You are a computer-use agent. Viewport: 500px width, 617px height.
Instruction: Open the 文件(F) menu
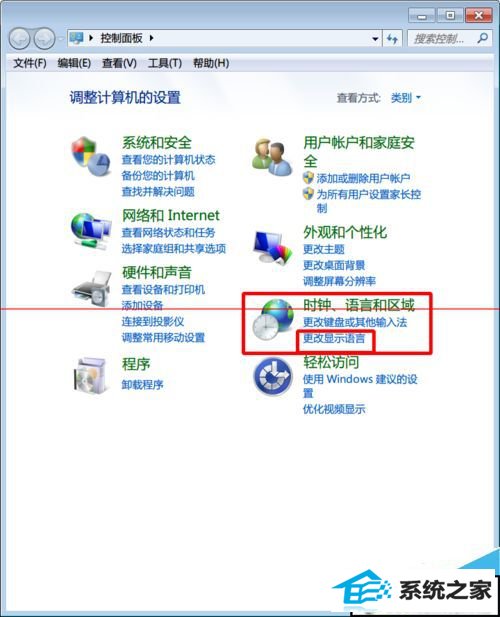coord(30,63)
